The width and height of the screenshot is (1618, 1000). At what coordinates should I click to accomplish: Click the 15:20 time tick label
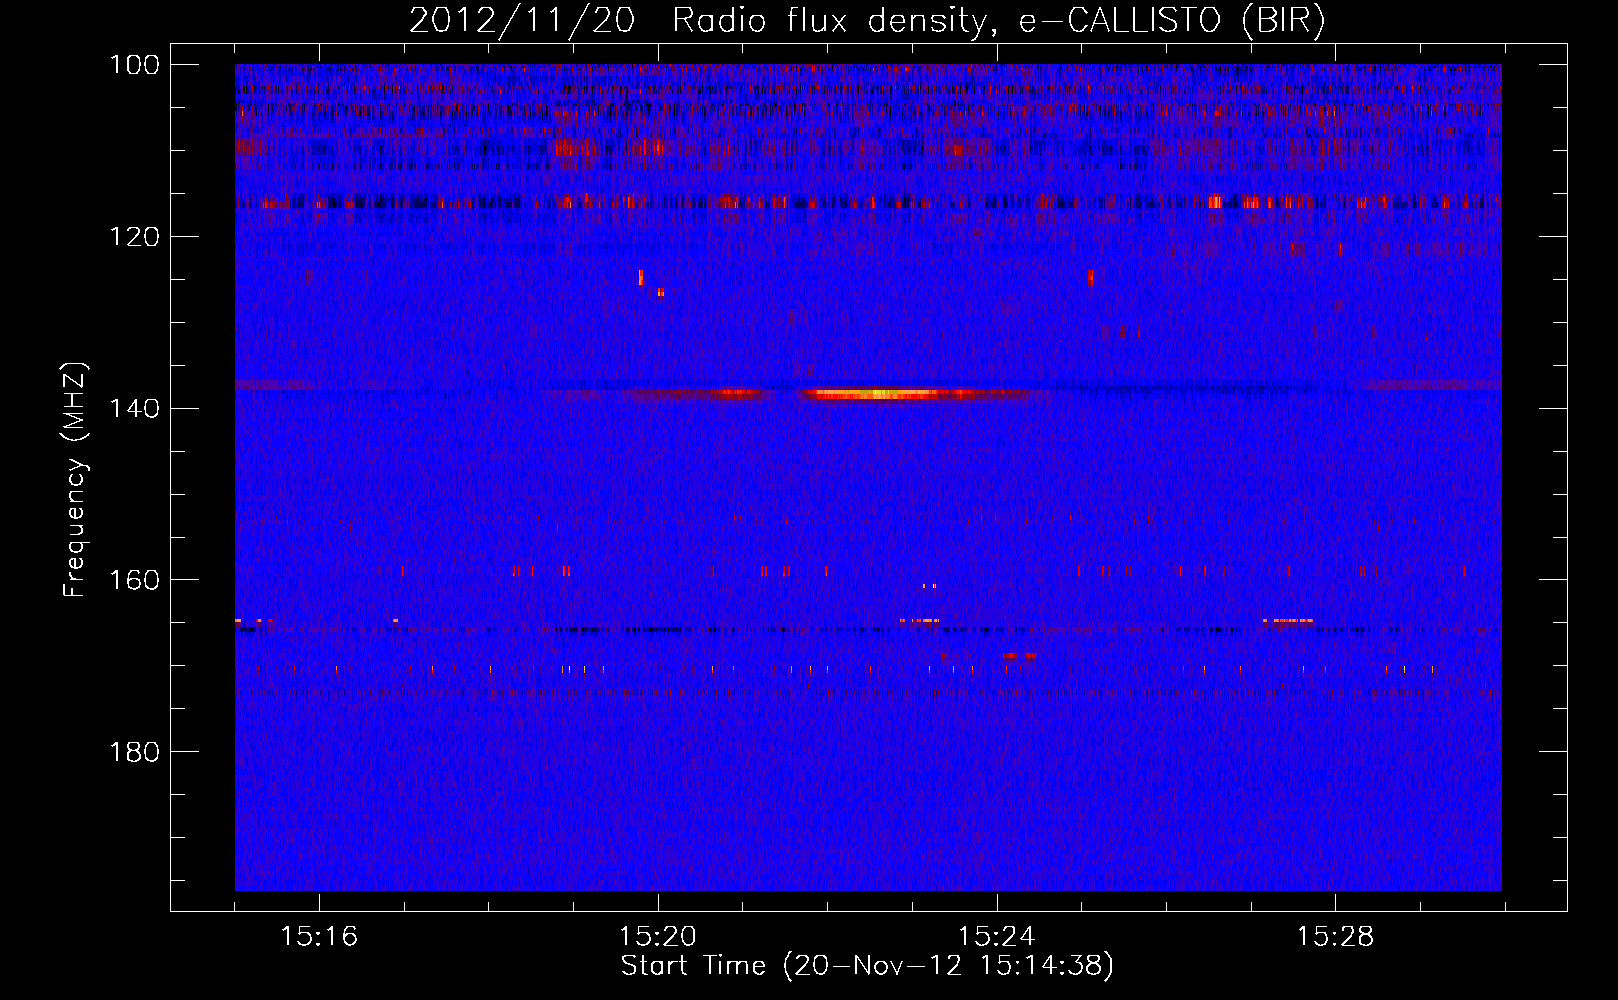point(658,937)
